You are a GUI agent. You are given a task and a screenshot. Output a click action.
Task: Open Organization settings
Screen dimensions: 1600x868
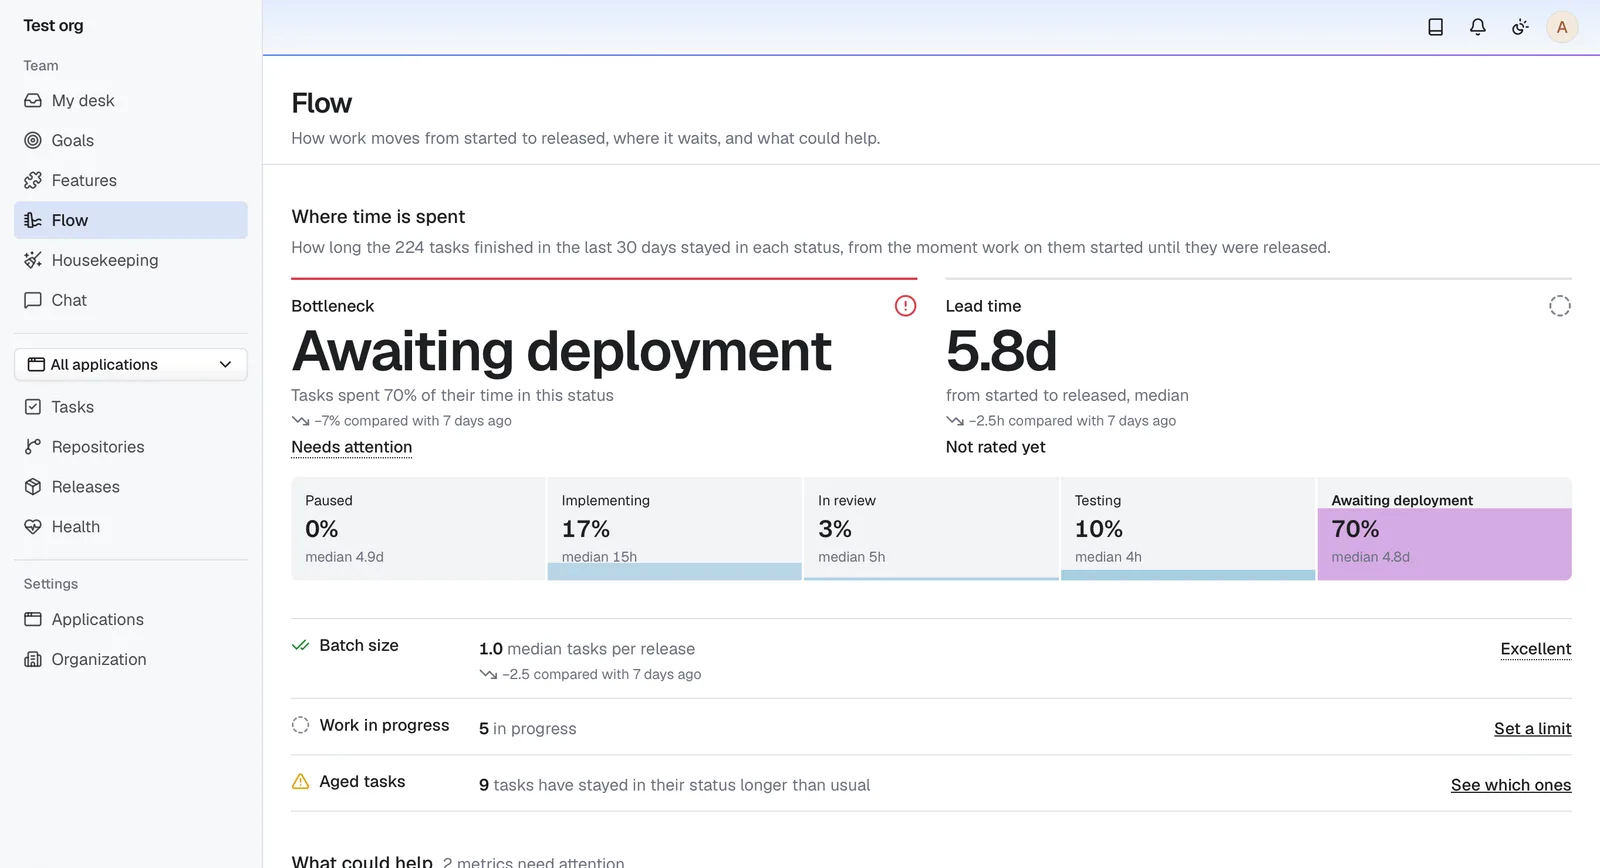point(131,660)
